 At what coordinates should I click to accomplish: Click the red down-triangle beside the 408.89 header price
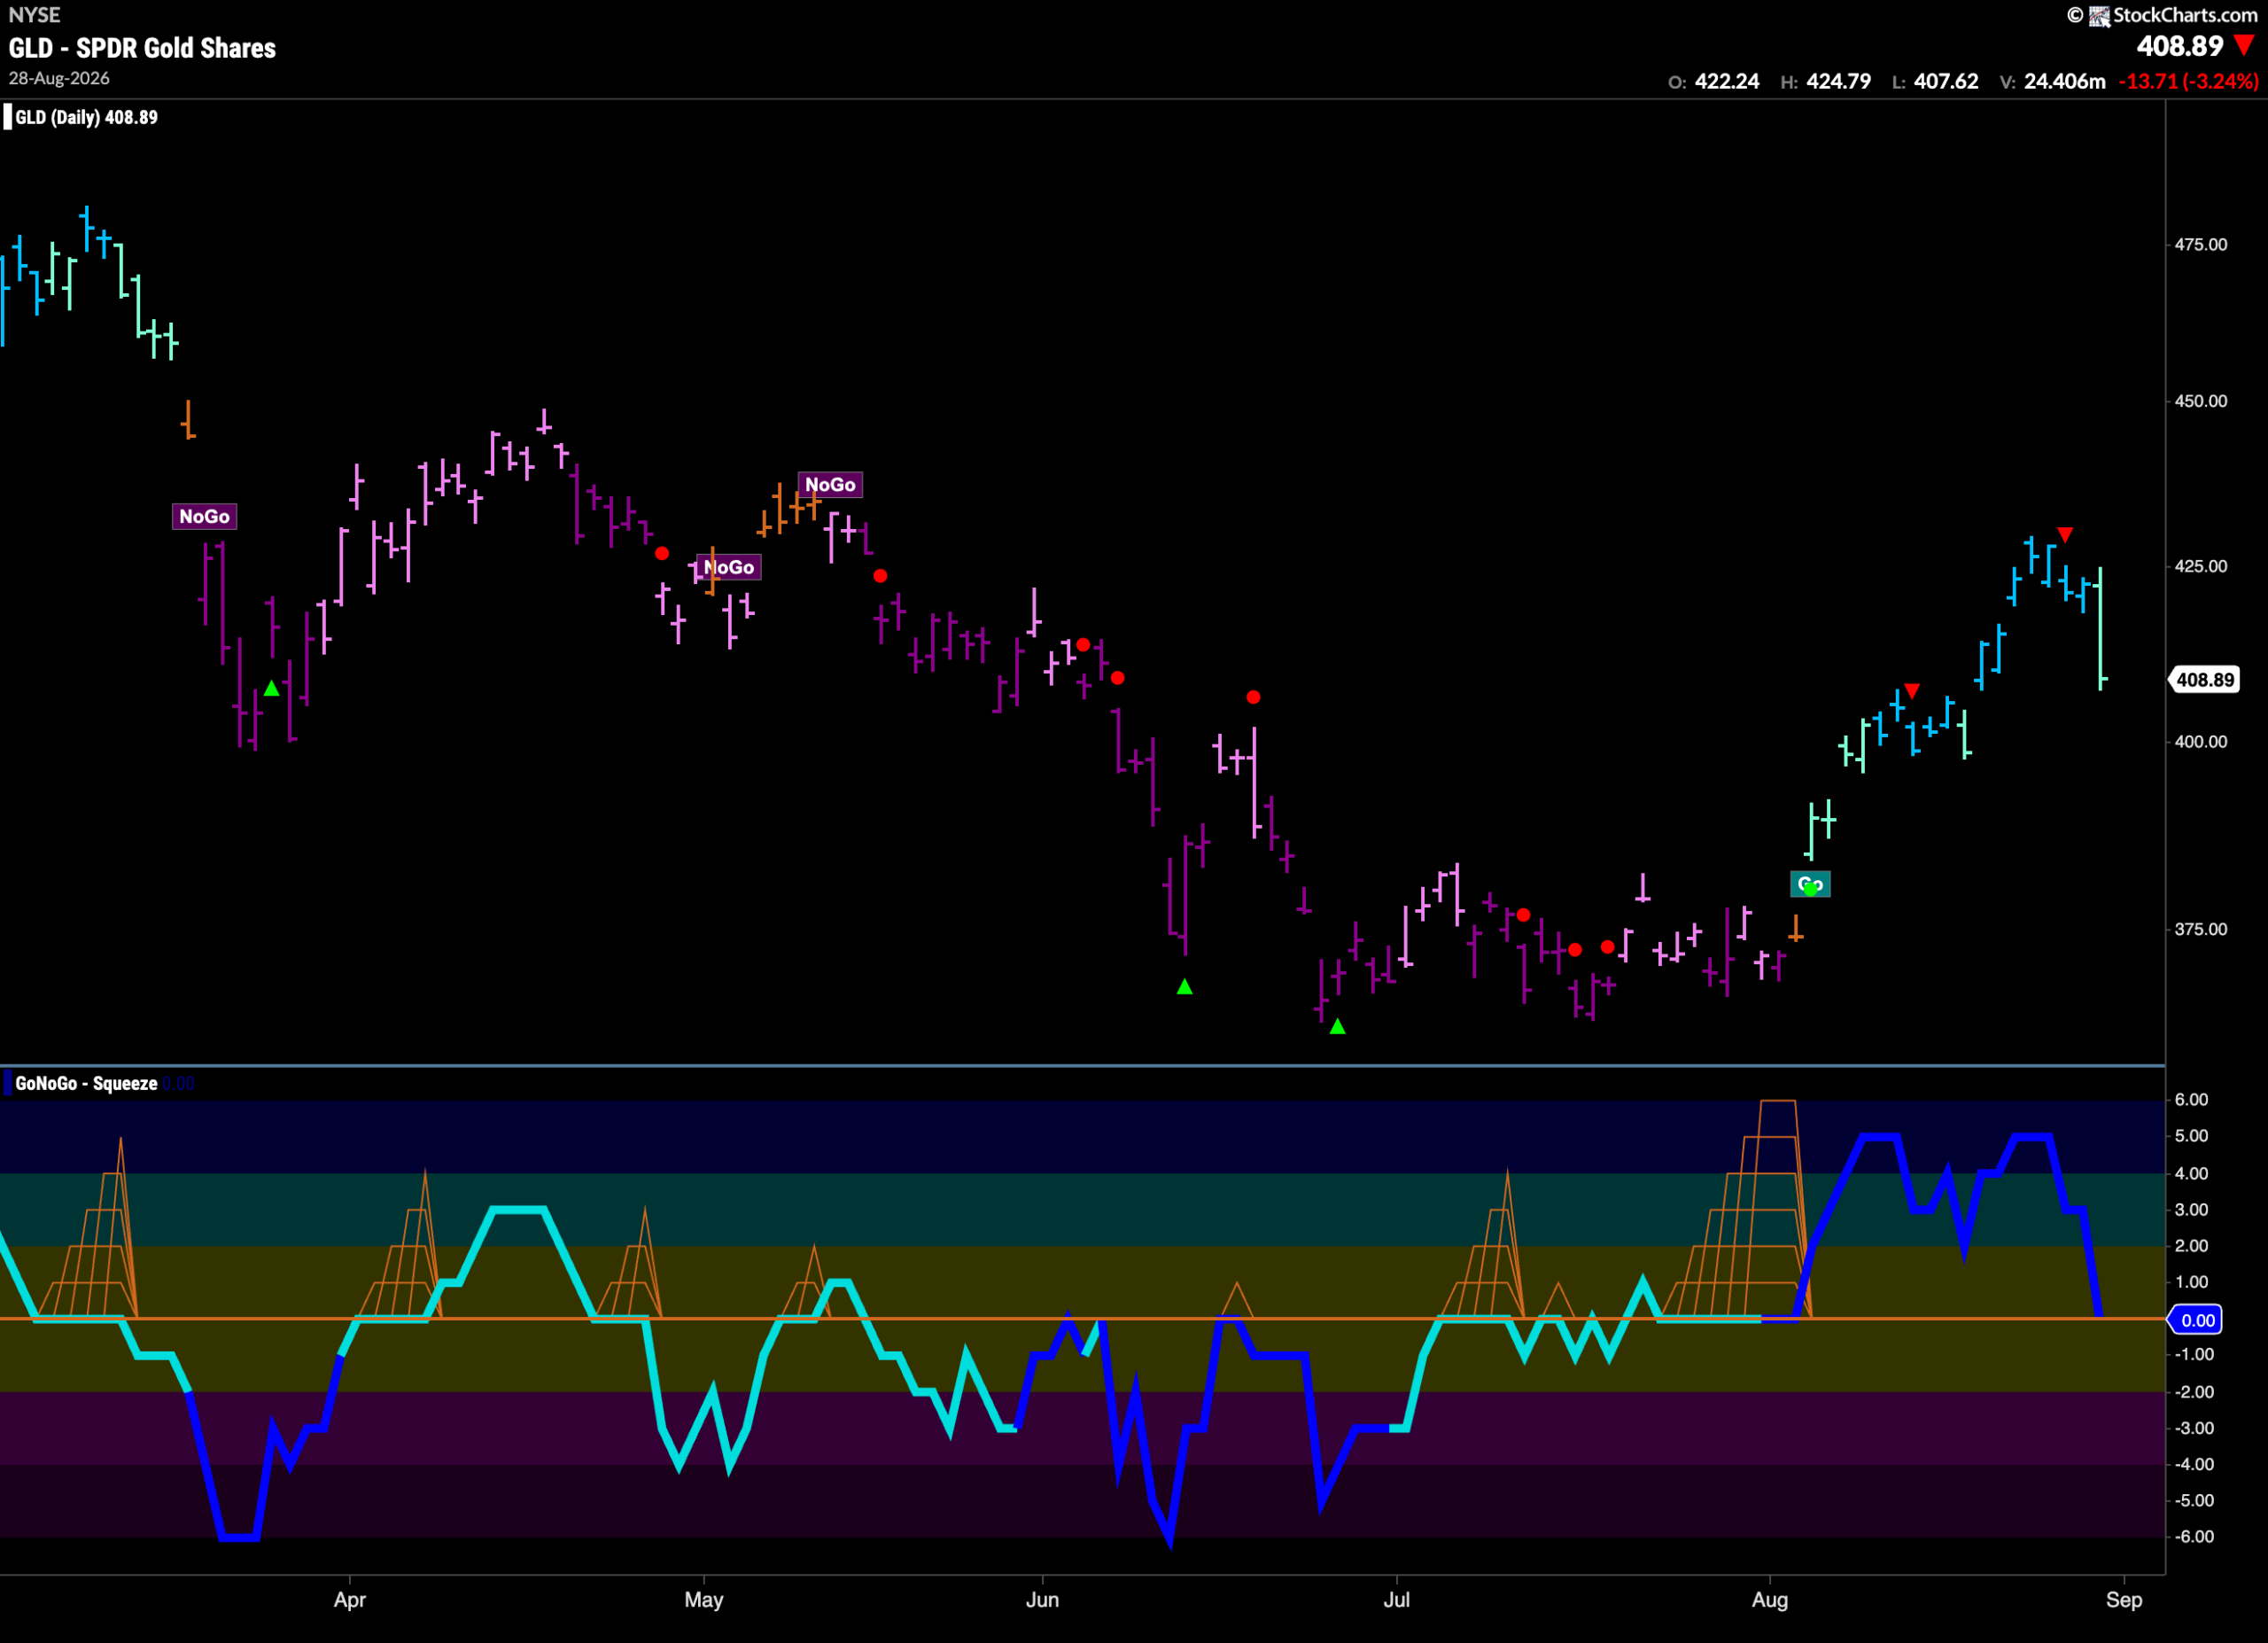tap(2245, 45)
